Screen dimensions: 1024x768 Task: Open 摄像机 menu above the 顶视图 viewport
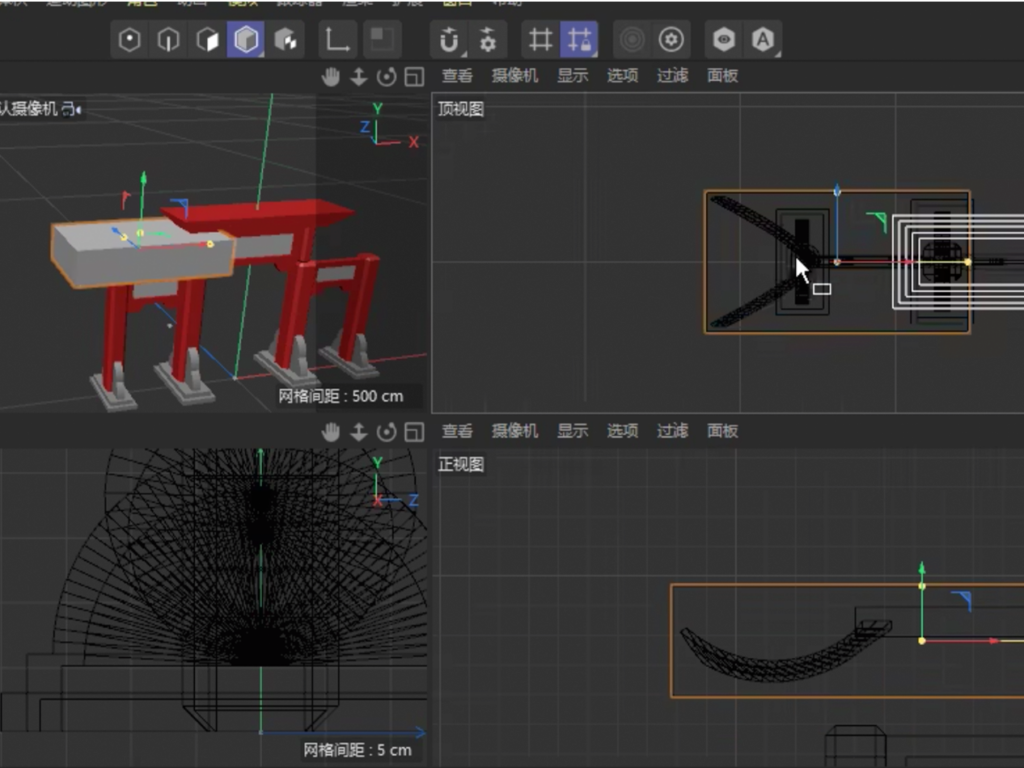pyautogui.click(x=514, y=76)
